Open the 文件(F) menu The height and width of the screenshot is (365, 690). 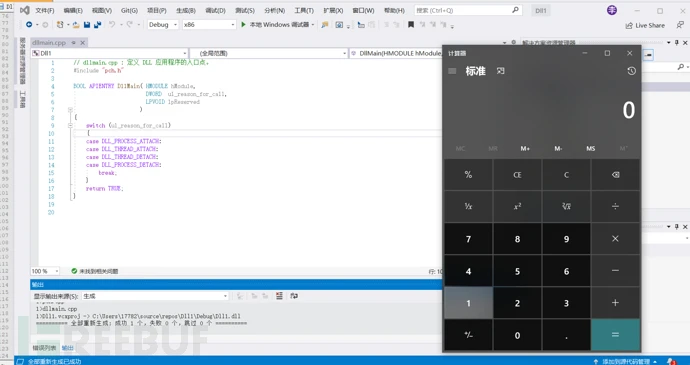point(45,11)
